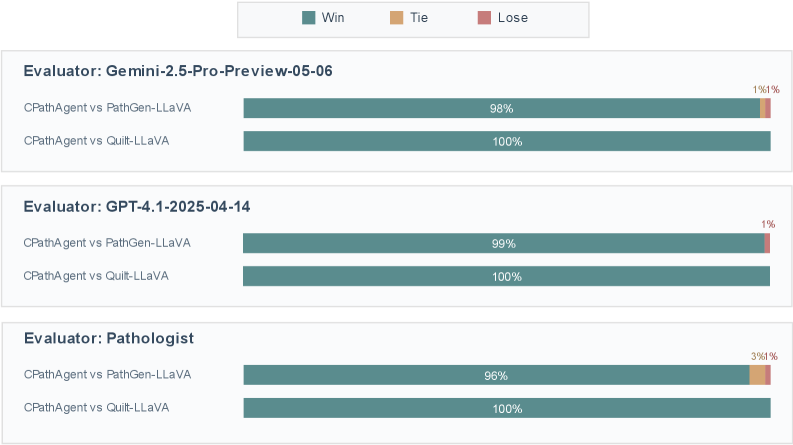This screenshot has width=793, height=445.
Task: Select the 'Lose' legend label text
Action: [512, 18]
